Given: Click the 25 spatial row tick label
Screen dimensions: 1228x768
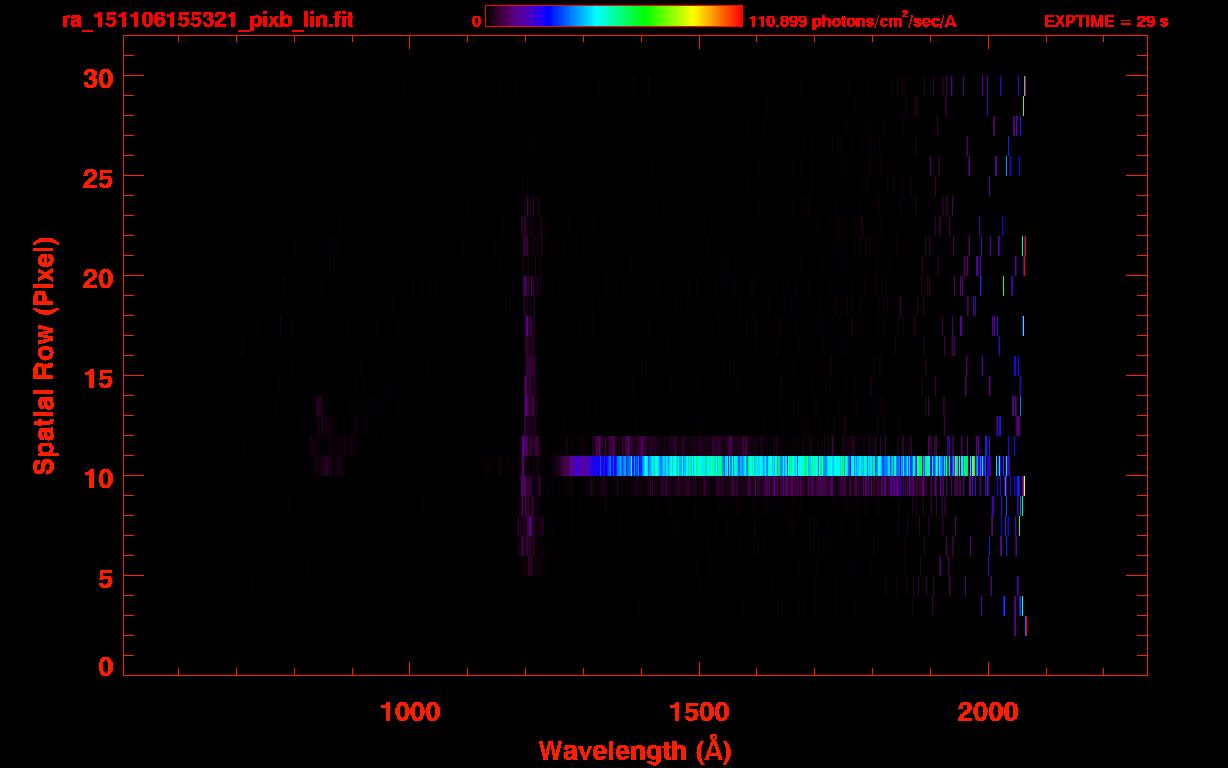Looking at the screenshot, I should 98,176.
